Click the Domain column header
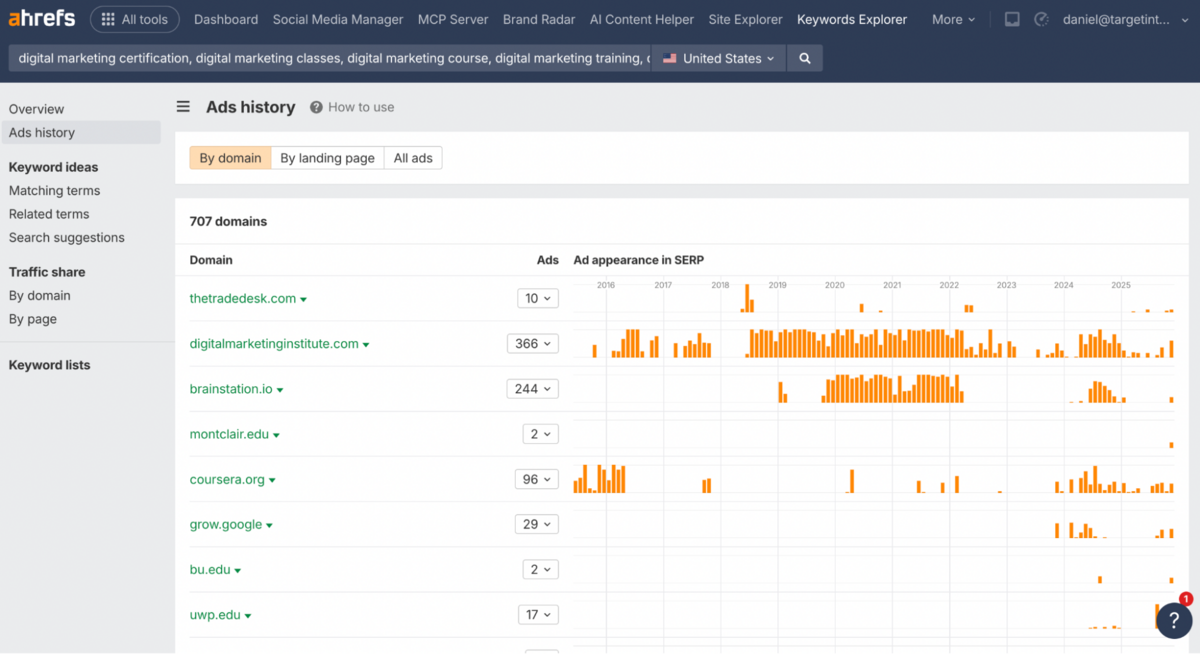Screen dimensions: 1200x654 pyautogui.click(x=211, y=260)
